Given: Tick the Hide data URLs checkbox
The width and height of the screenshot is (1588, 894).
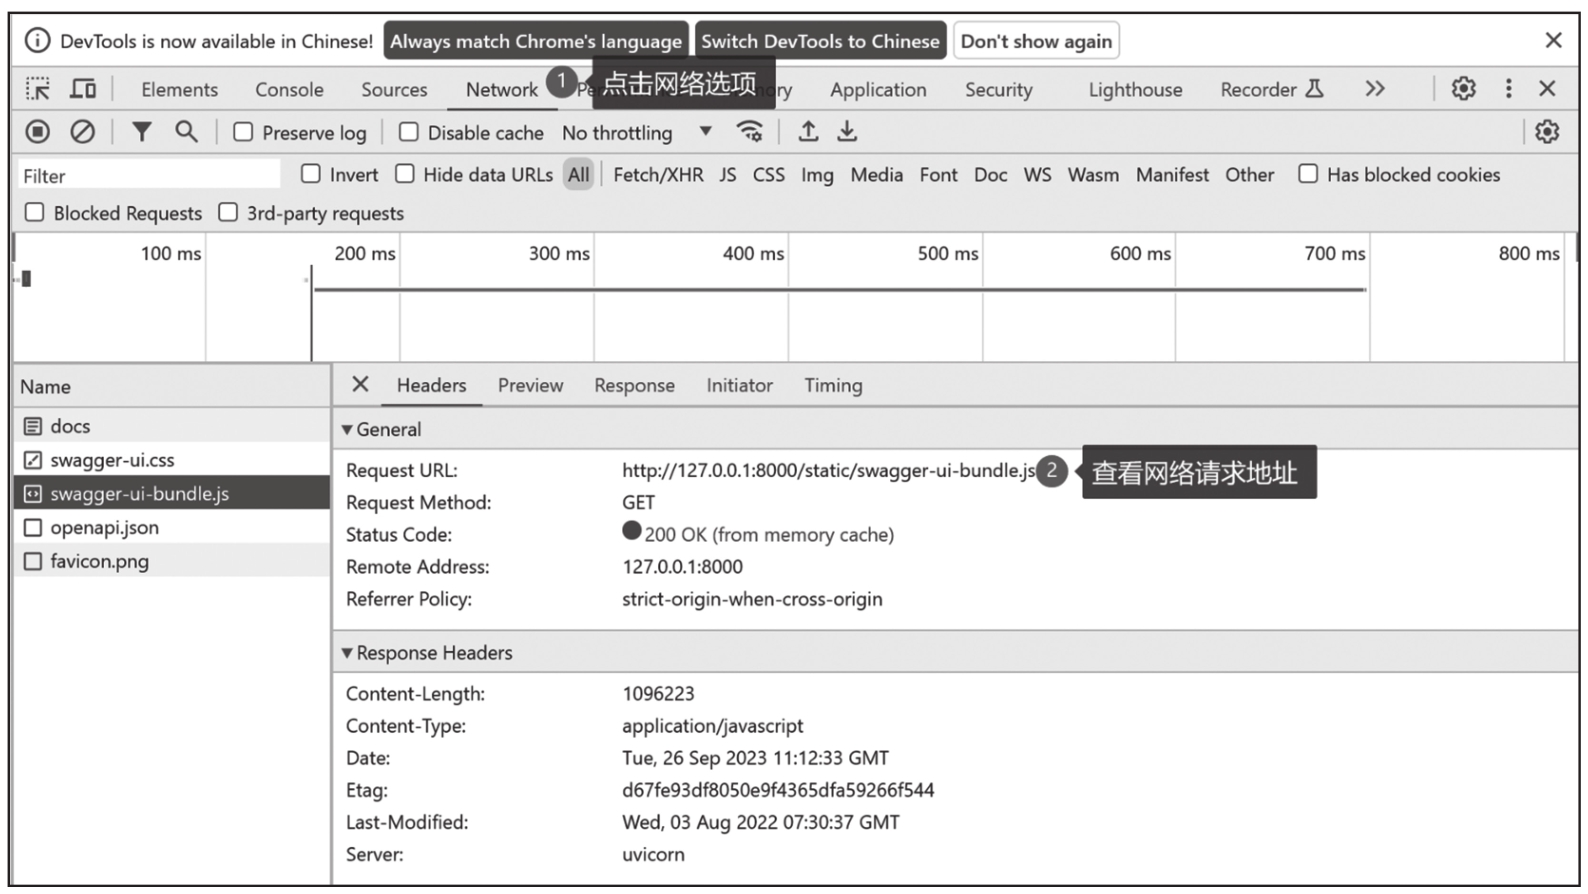Looking at the screenshot, I should (405, 174).
